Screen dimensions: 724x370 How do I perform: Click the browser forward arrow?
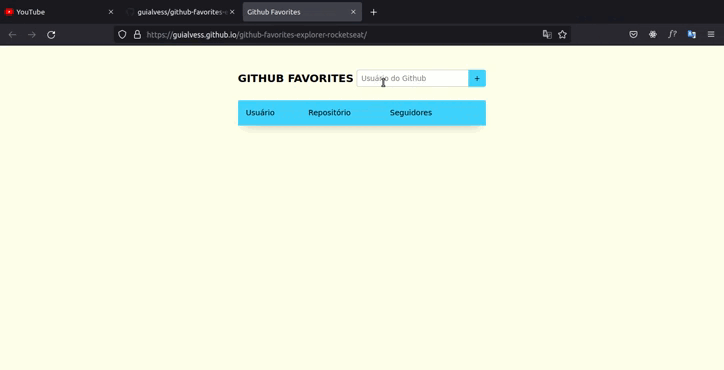point(31,35)
